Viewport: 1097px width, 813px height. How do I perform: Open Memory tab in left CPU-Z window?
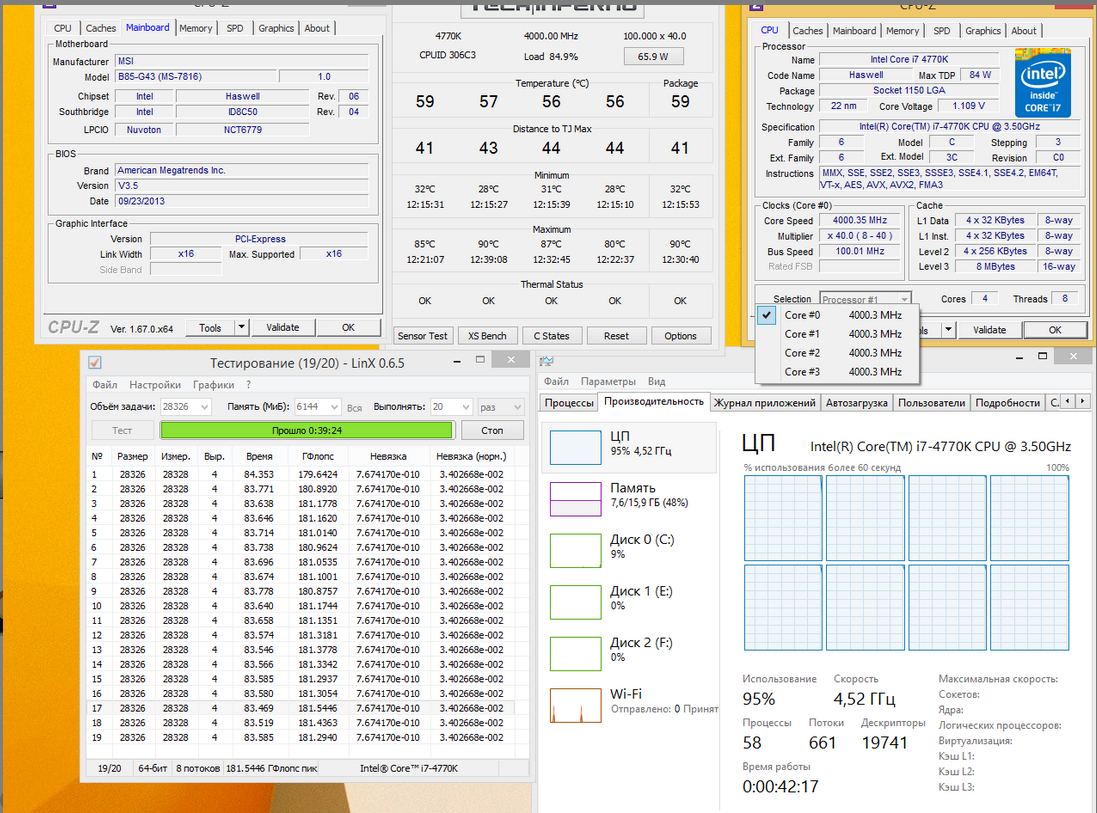tap(195, 28)
